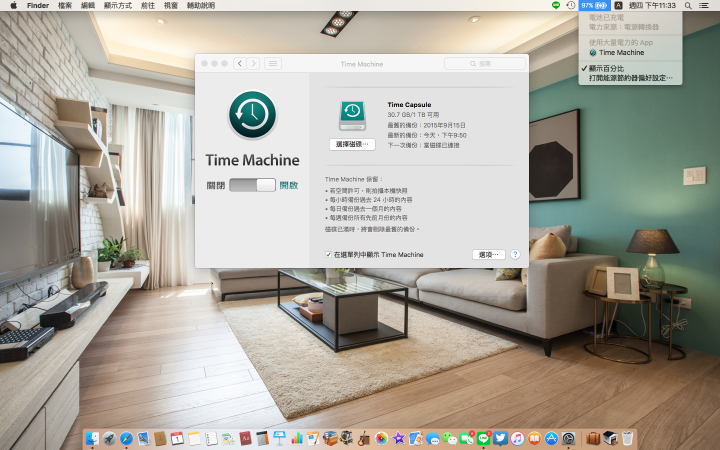Open Finder from the Dock

92,439
